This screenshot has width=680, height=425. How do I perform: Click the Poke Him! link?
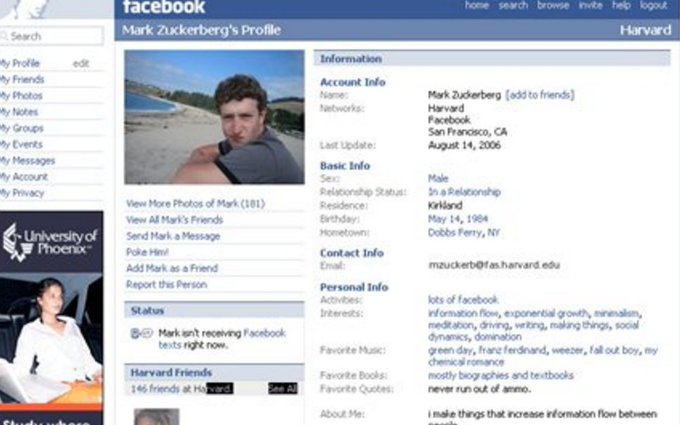coord(147,252)
